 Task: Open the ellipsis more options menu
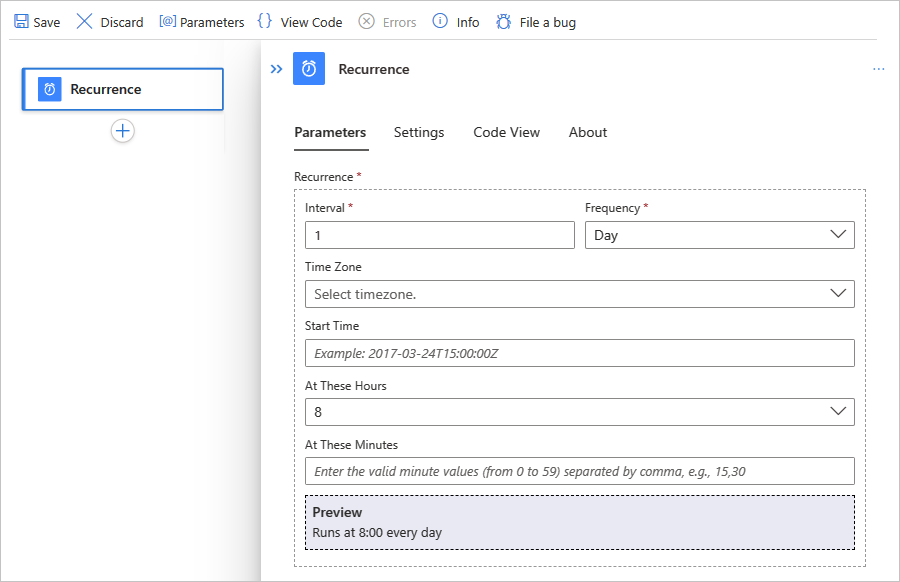point(878,69)
